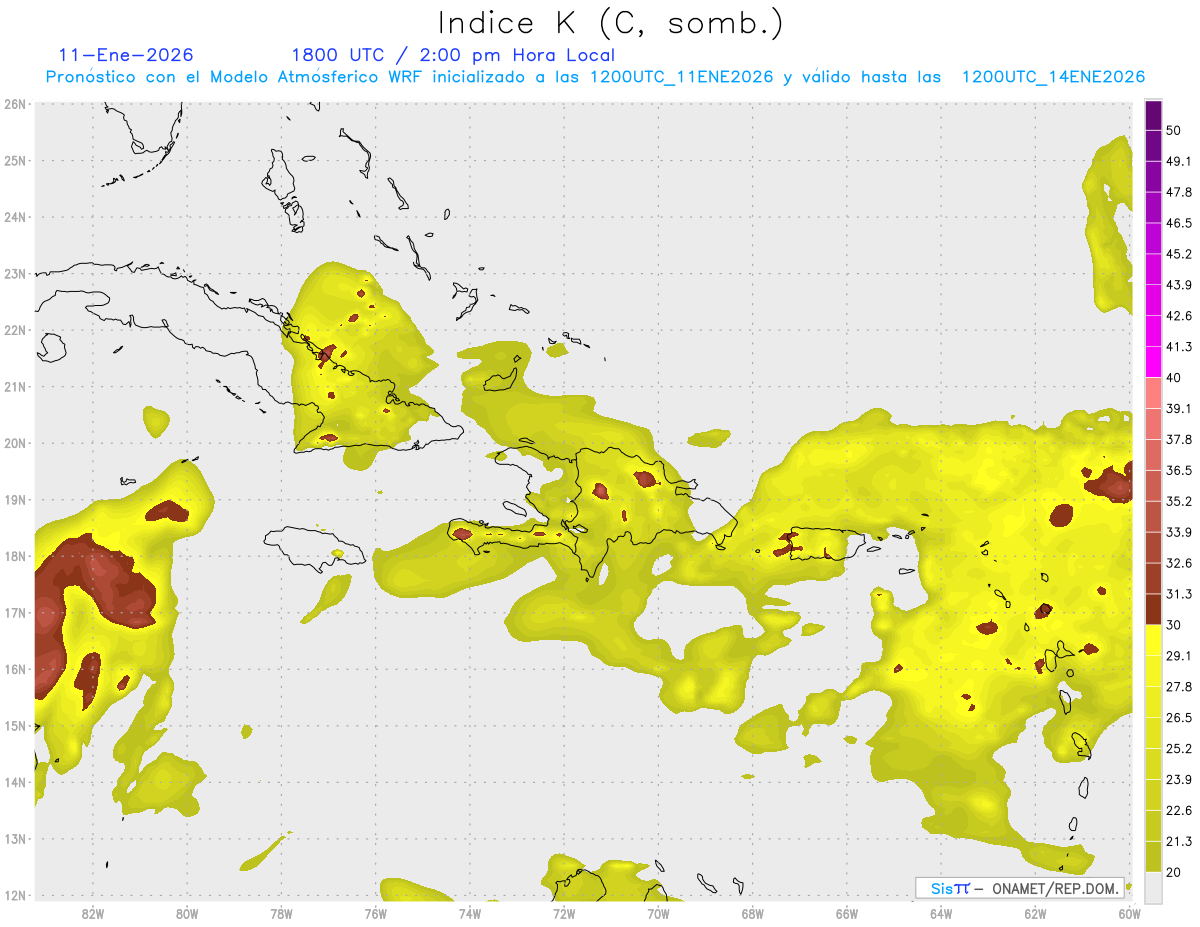Click the color bar label "32.6"

tap(1179, 563)
